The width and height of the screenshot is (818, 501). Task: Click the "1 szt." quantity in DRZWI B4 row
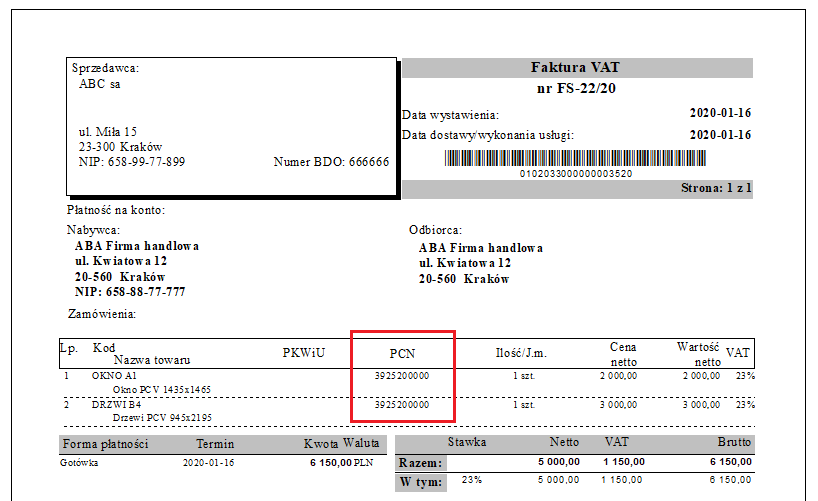pyautogui.click(x=524, y=405)
